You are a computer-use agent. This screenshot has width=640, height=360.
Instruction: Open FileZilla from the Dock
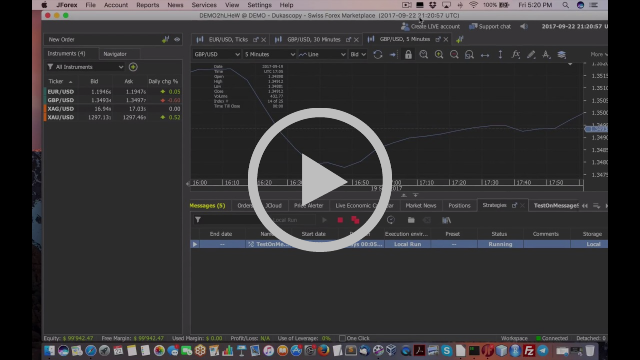529,351
